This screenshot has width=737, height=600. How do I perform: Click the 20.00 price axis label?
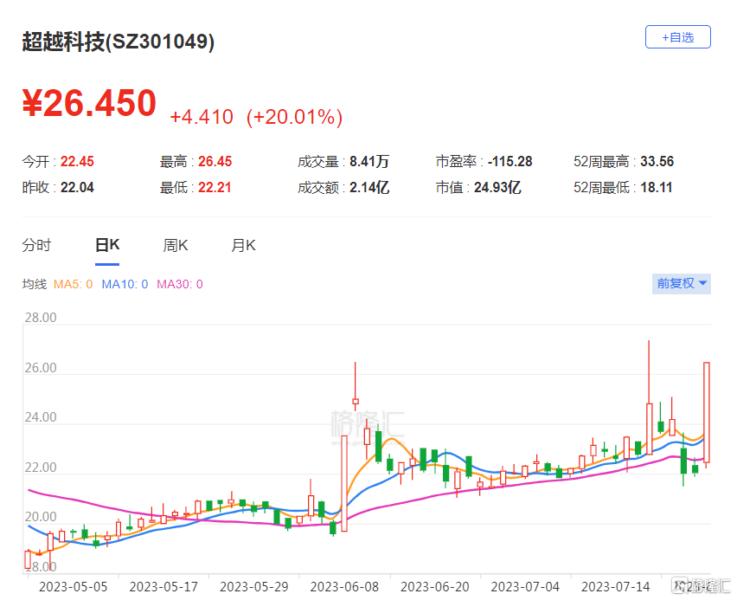tap(40, 517)
